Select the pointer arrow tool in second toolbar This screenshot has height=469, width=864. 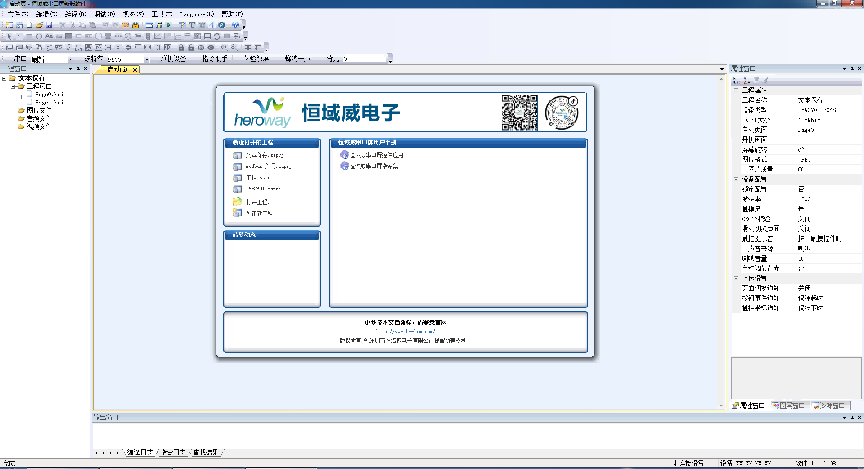tap(9, 35)
